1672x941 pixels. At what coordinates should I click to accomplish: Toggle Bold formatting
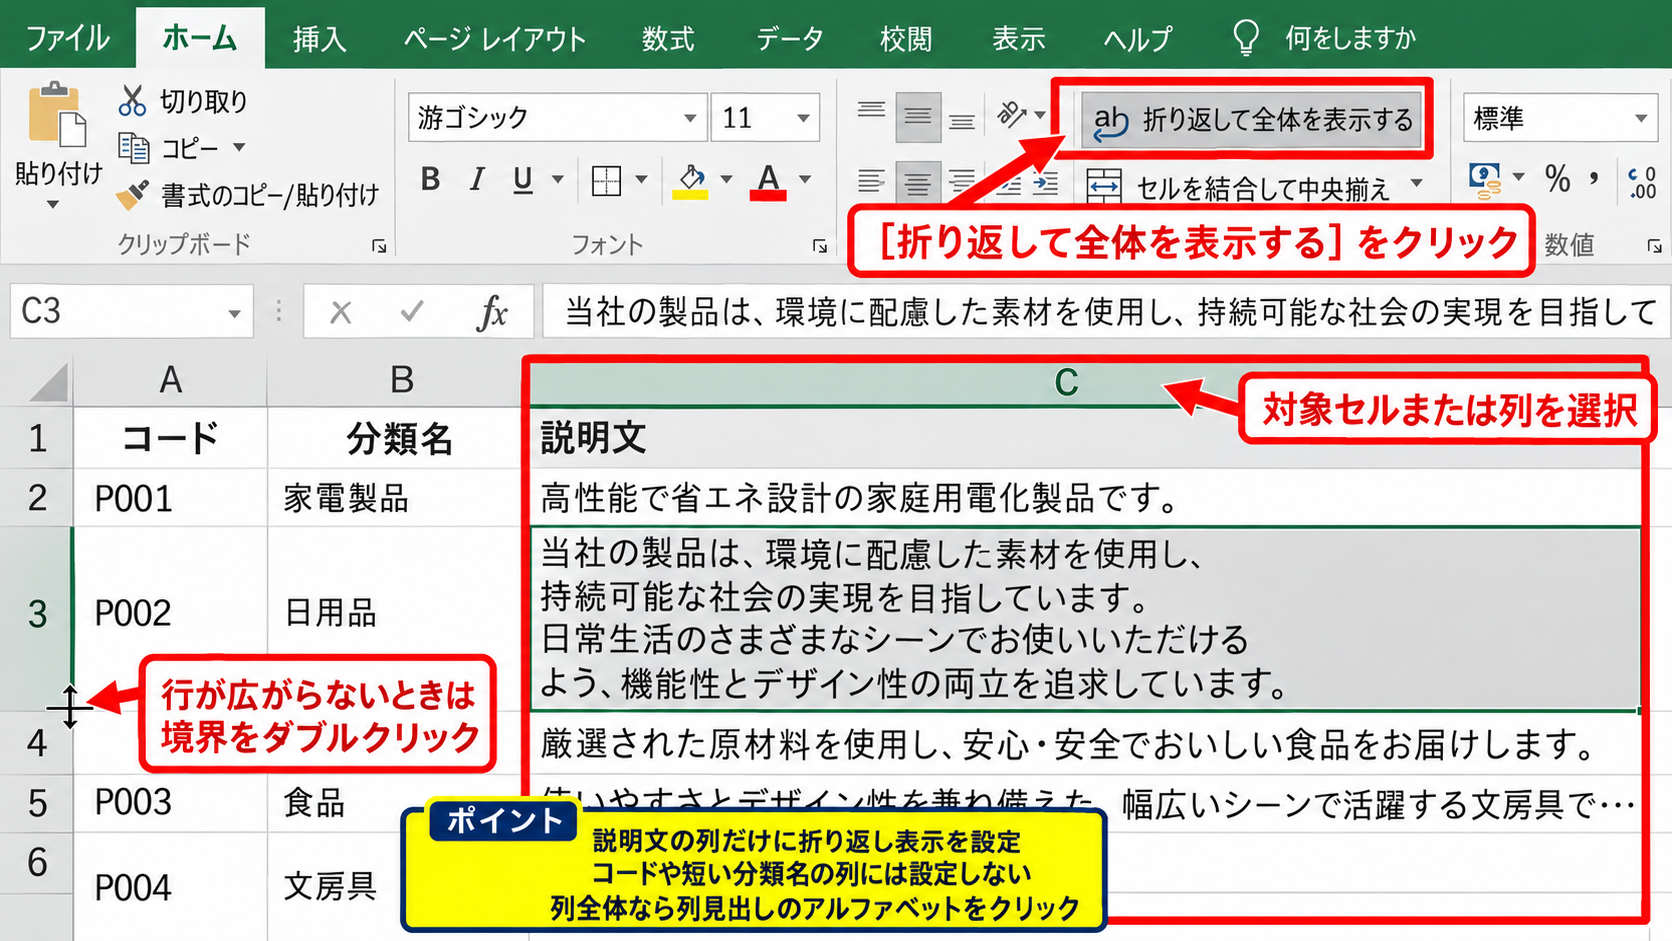(x=430, y=179)
